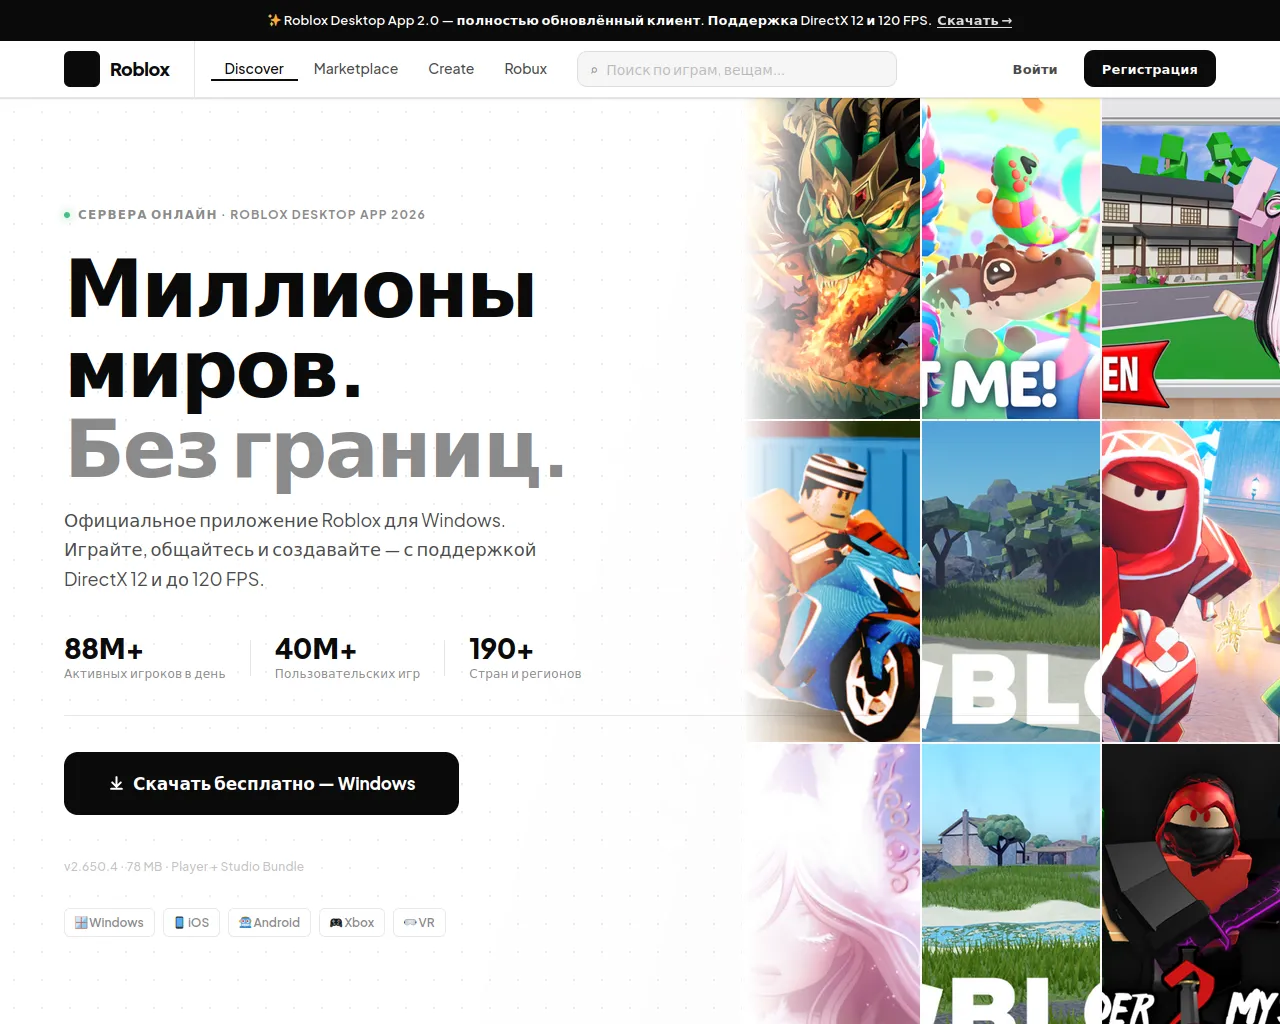The width and height of the screenshot is (1280, 1024).
Task: Open the red hooded ninja thumbnail
Action: (x=1191, y=581)
